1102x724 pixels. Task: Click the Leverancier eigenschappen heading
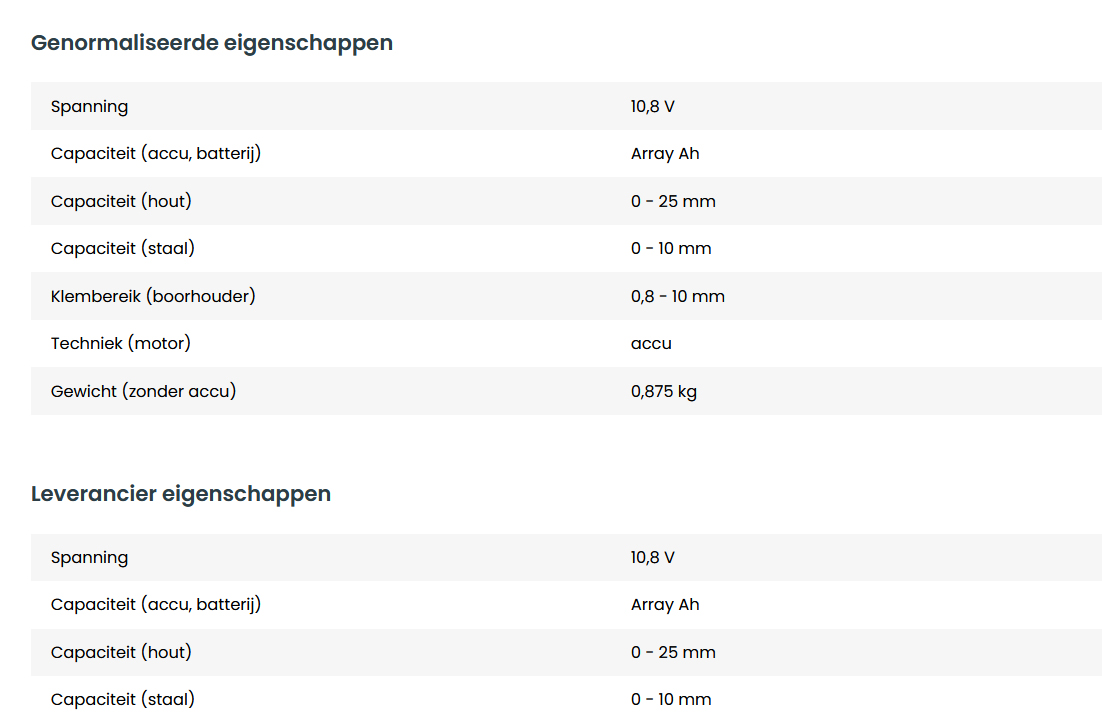181,494
